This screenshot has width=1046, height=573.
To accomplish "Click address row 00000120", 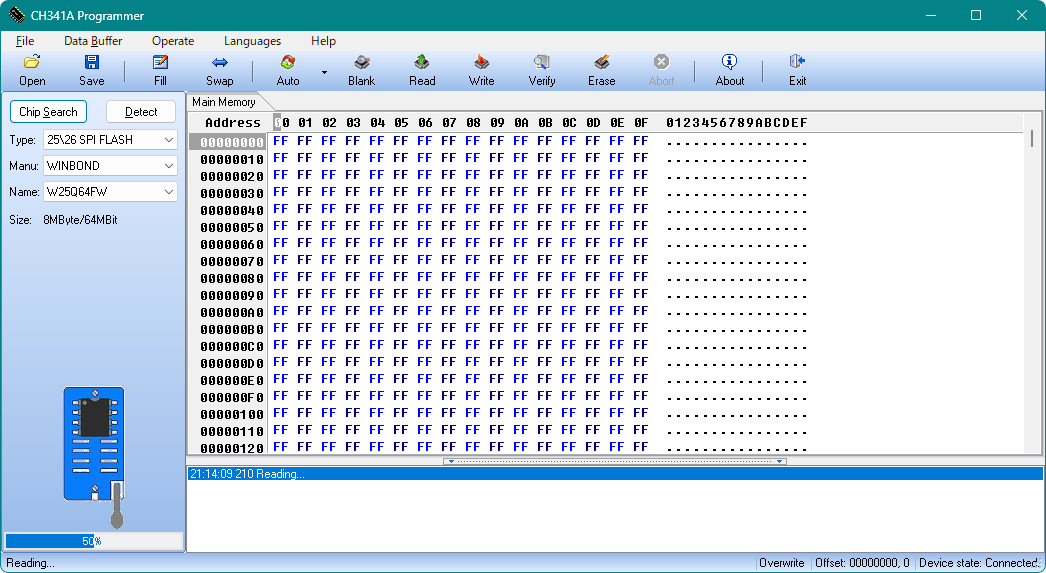I will click(231, 448).
